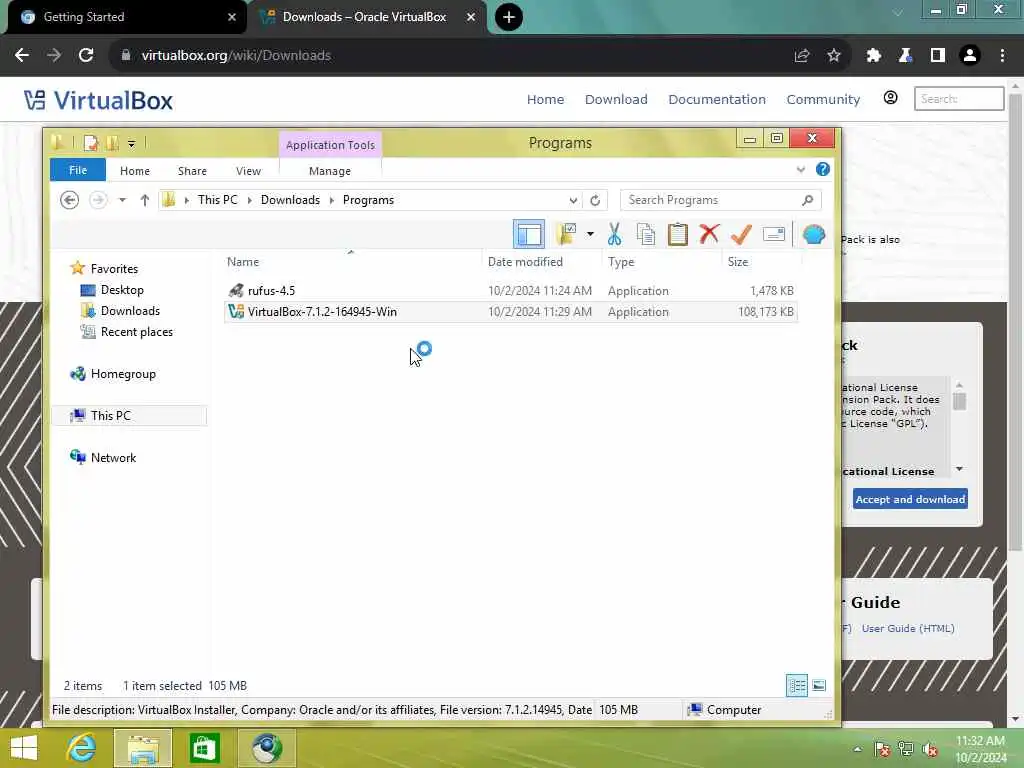Click This PC in the address breadcrumb
Screen dimensions: 1024x768
pos(217,200)
